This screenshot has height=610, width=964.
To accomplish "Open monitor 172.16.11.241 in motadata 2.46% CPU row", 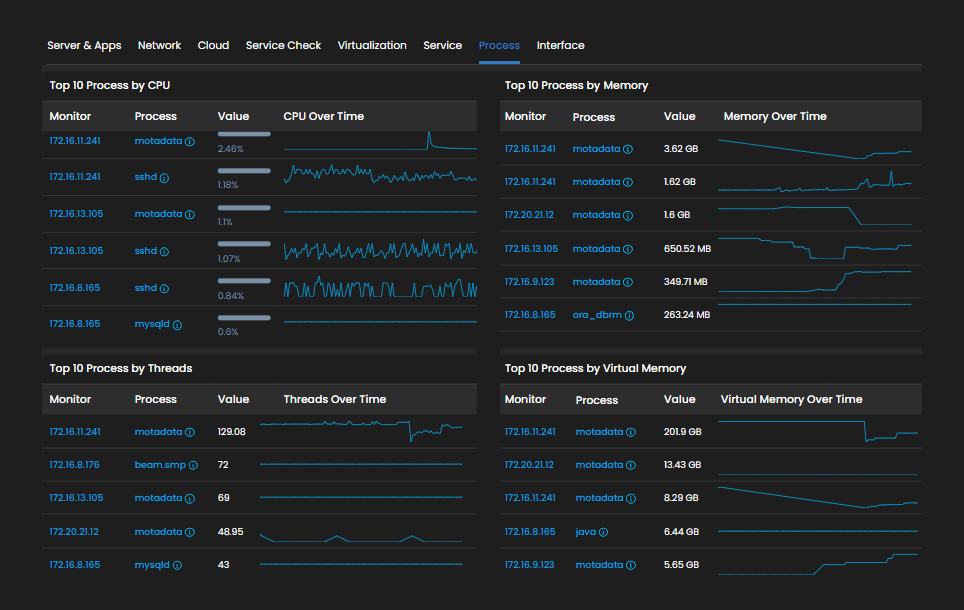I will [x=75, y=141].
